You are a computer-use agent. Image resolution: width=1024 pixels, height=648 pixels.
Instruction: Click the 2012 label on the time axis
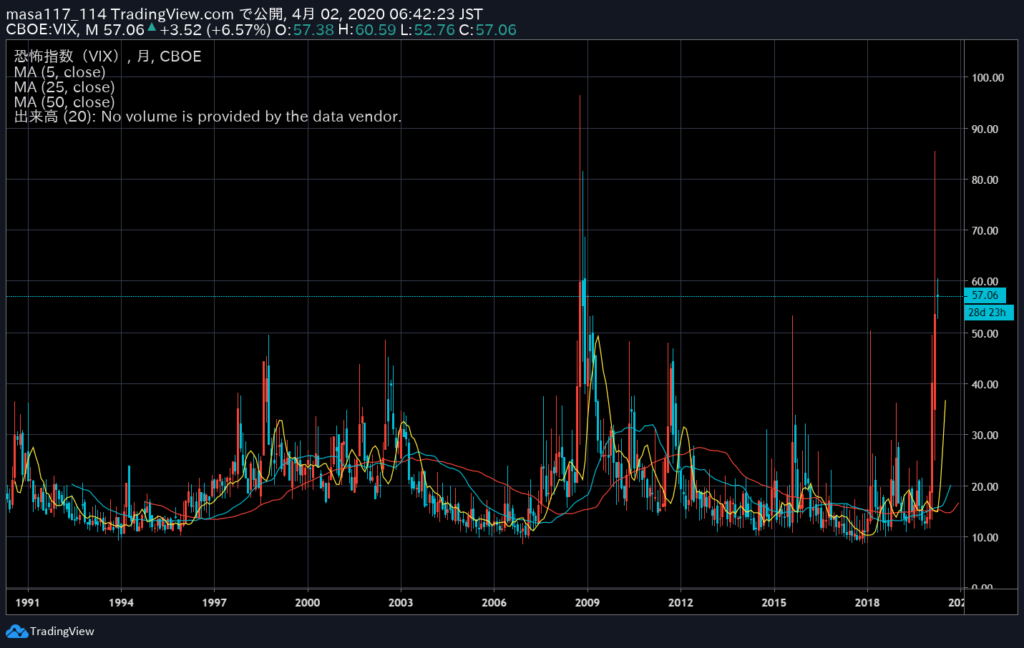(680, 602)
